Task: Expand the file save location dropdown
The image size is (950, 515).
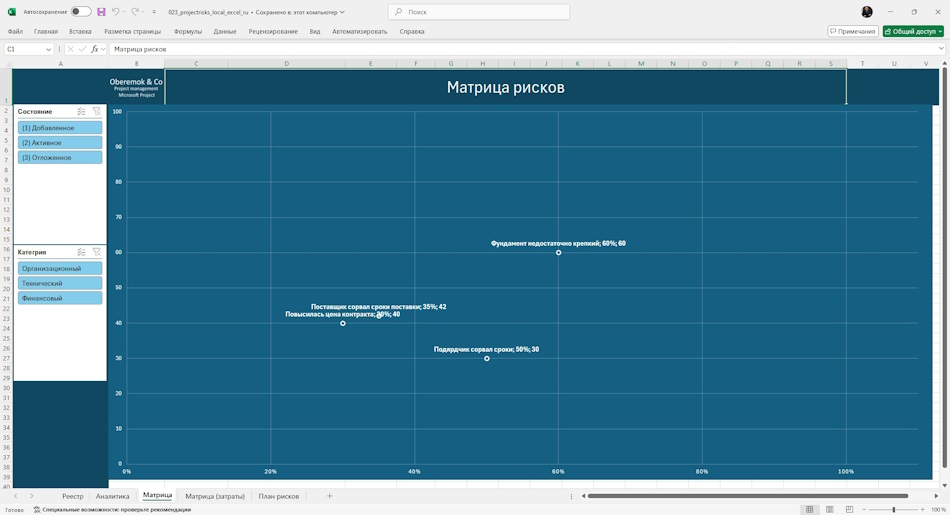Action: [342, 12]
